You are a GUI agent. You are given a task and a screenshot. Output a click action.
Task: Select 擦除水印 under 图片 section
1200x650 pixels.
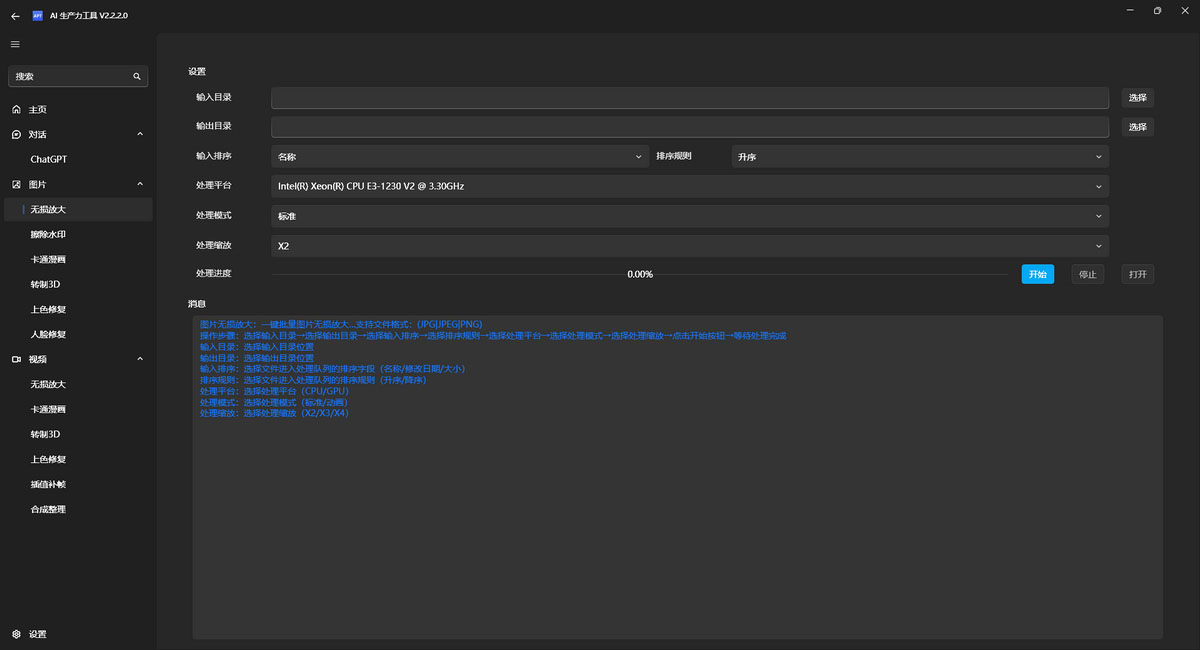(48, 234)
